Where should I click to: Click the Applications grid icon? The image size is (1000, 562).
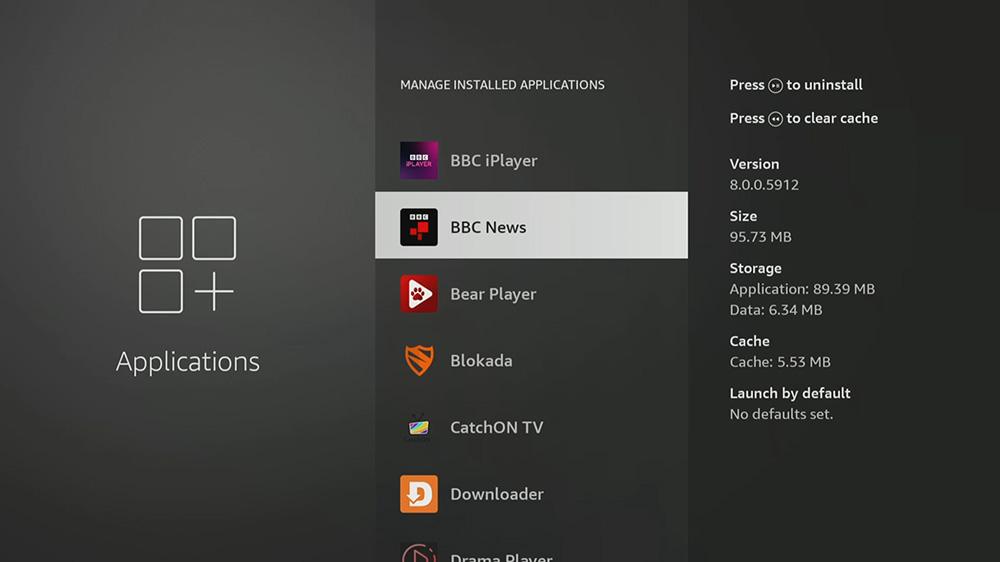(188, 265)
